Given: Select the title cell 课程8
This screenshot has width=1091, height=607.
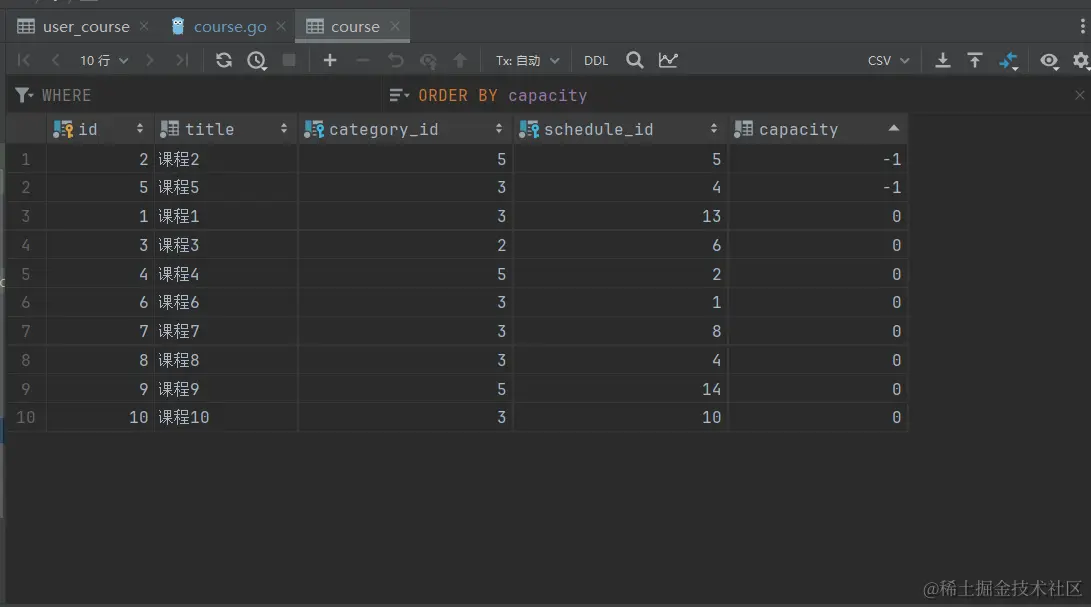Looking at the screenshot, I should point(225,360).
